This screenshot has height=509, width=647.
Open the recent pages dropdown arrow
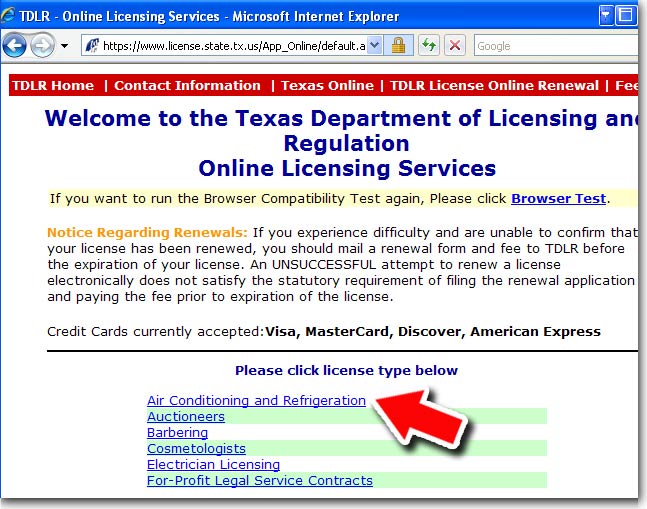64,46
